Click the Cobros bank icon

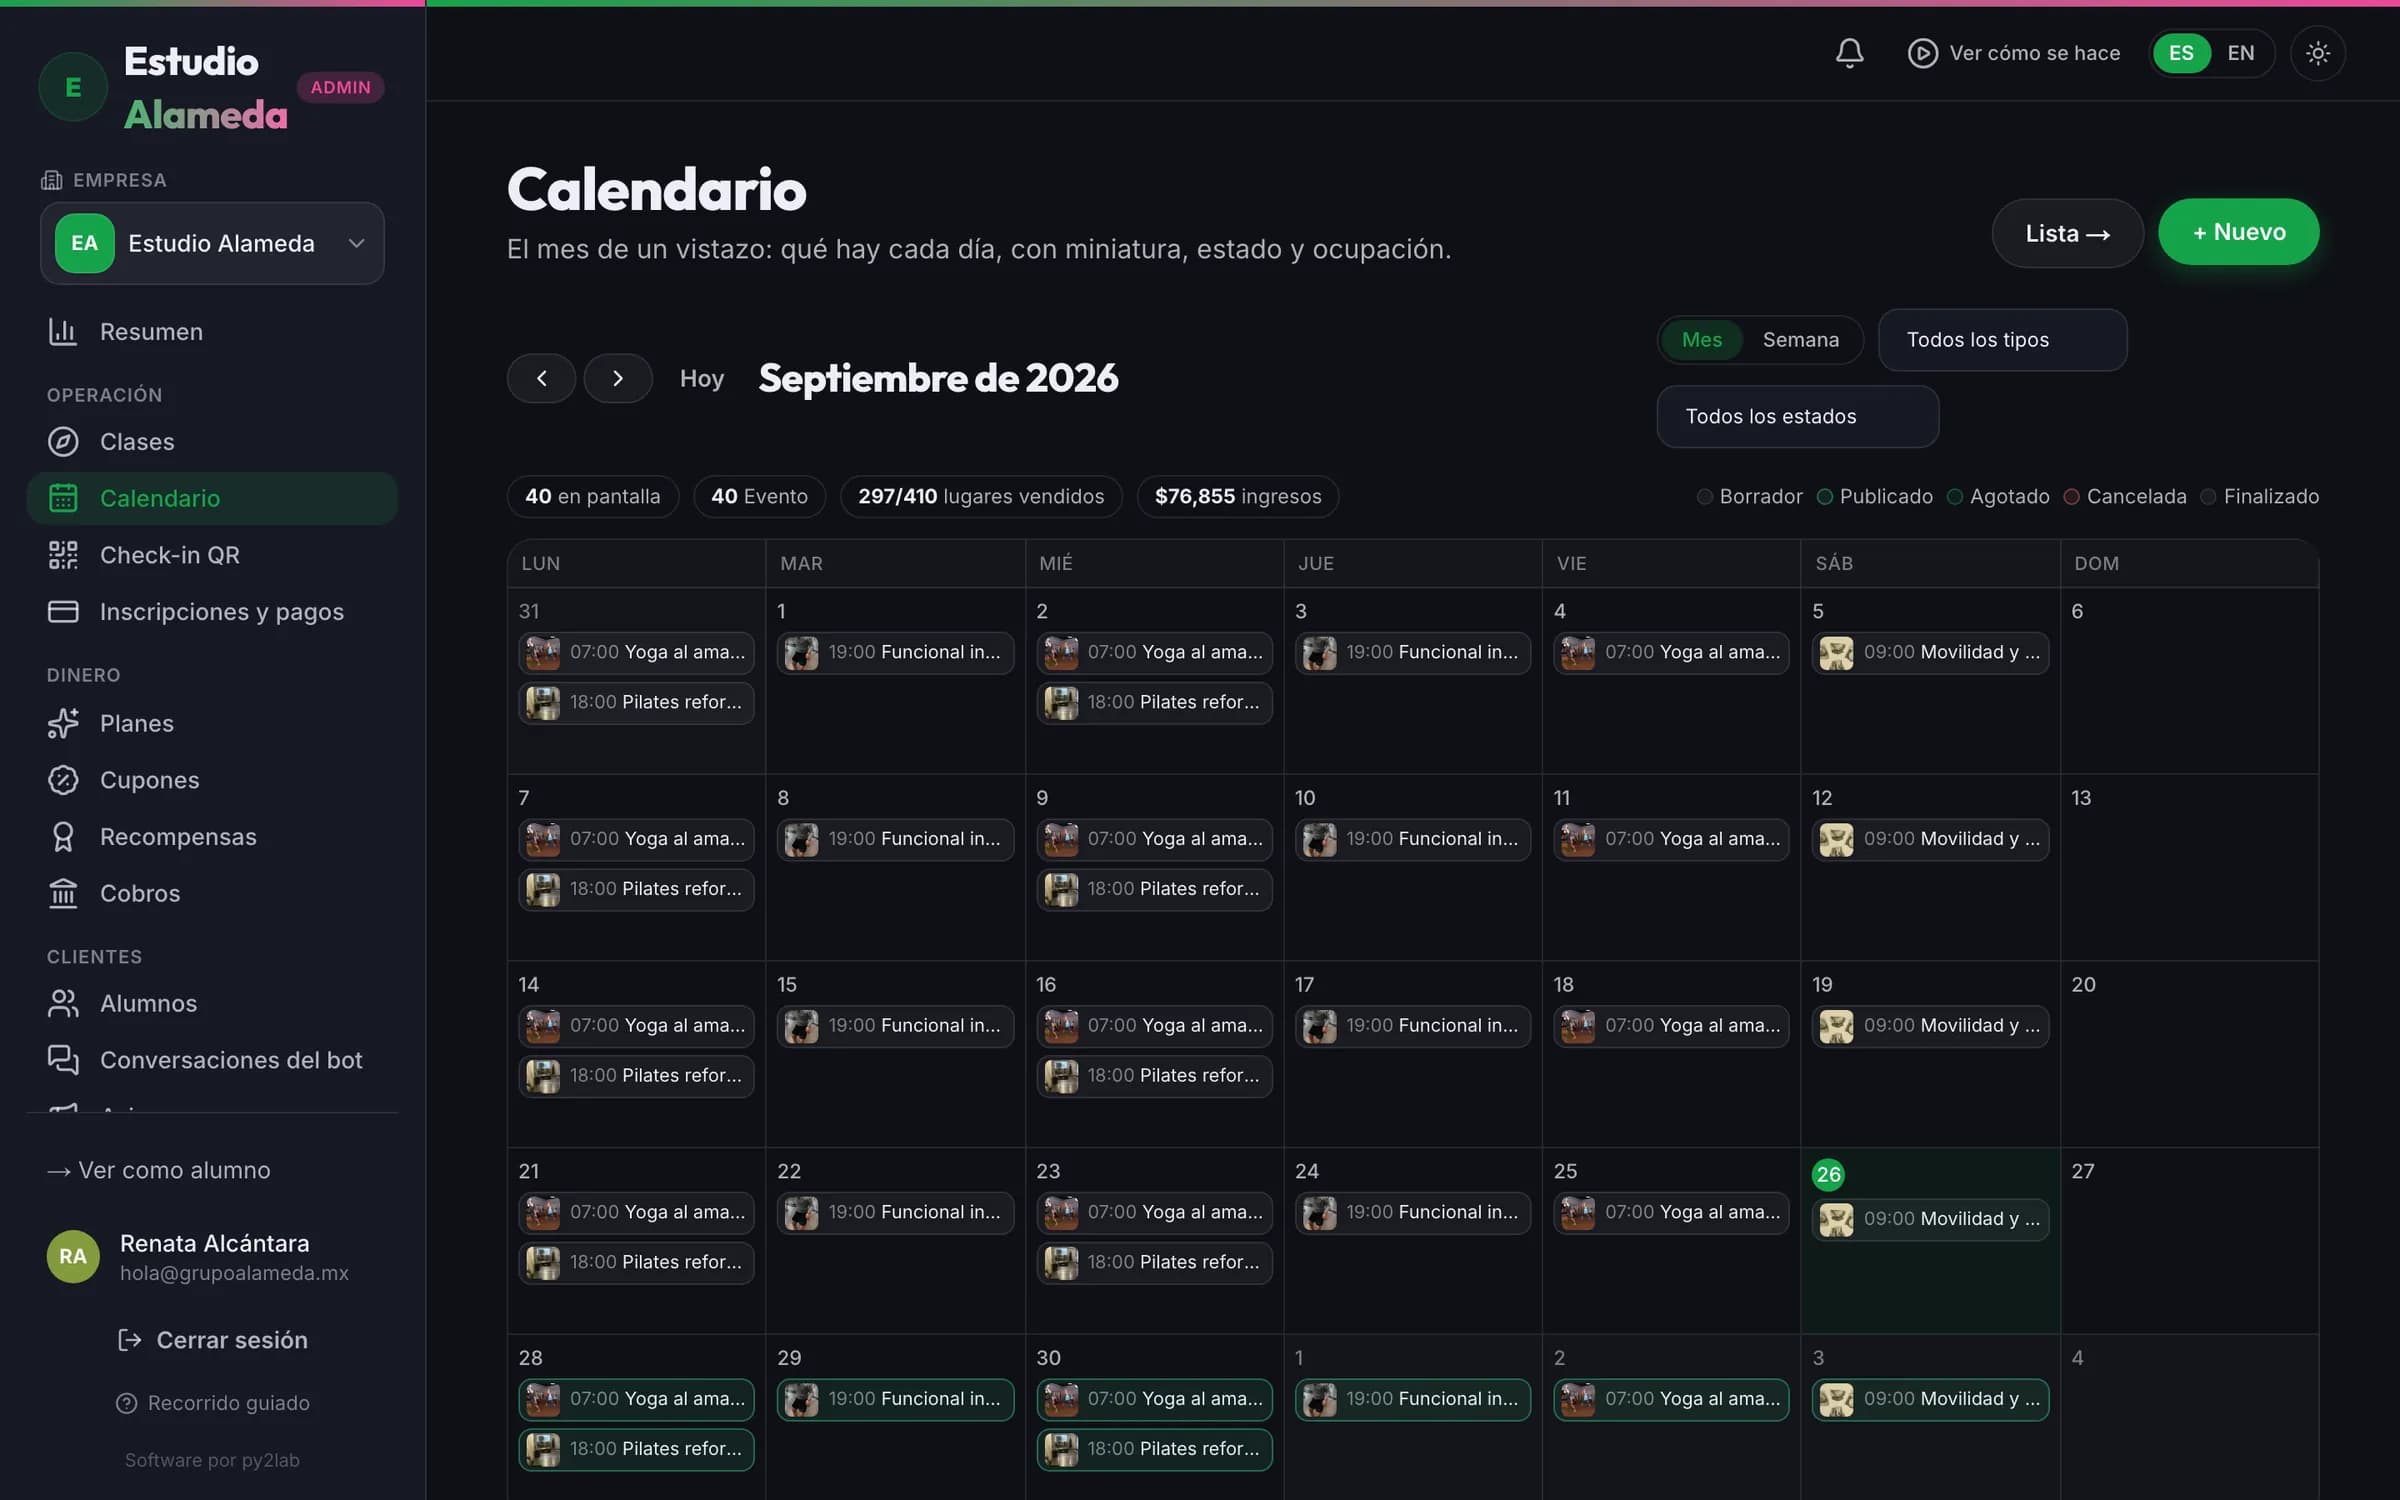click(63, 893)
